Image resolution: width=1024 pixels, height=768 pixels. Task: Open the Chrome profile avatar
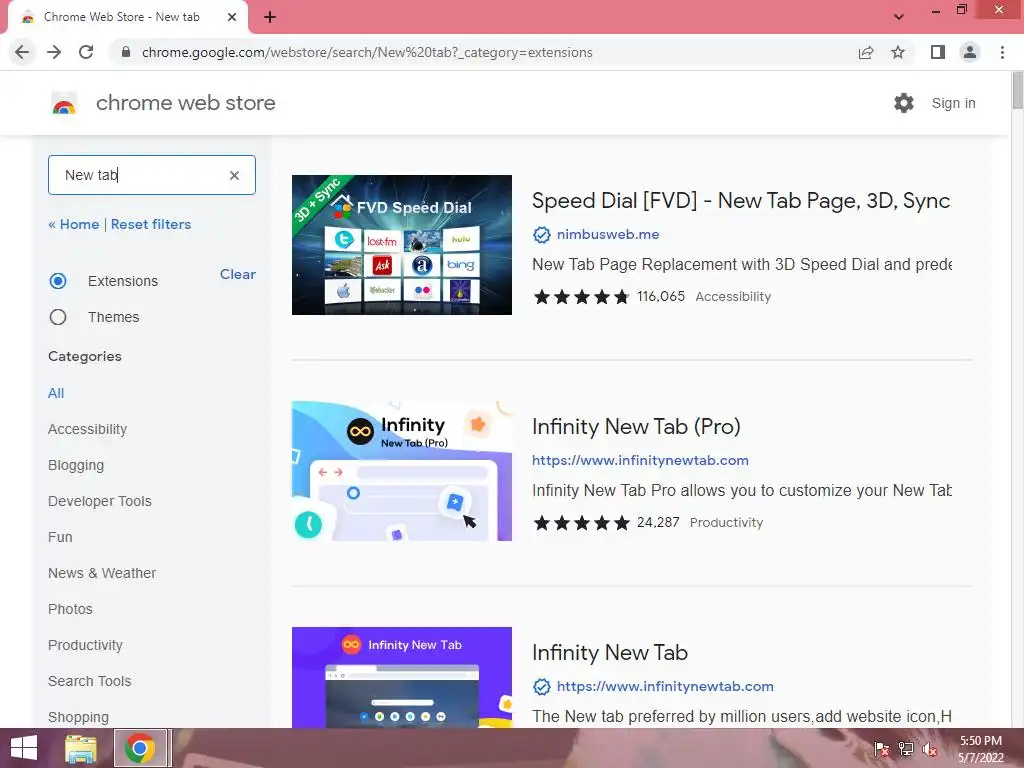(x=970, y=52)
